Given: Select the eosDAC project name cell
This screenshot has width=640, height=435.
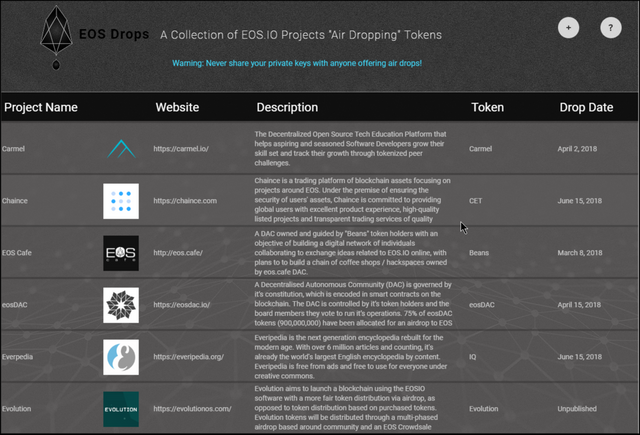Looking at the screenshot, I should pyautogui.click(x=14, y=305).
